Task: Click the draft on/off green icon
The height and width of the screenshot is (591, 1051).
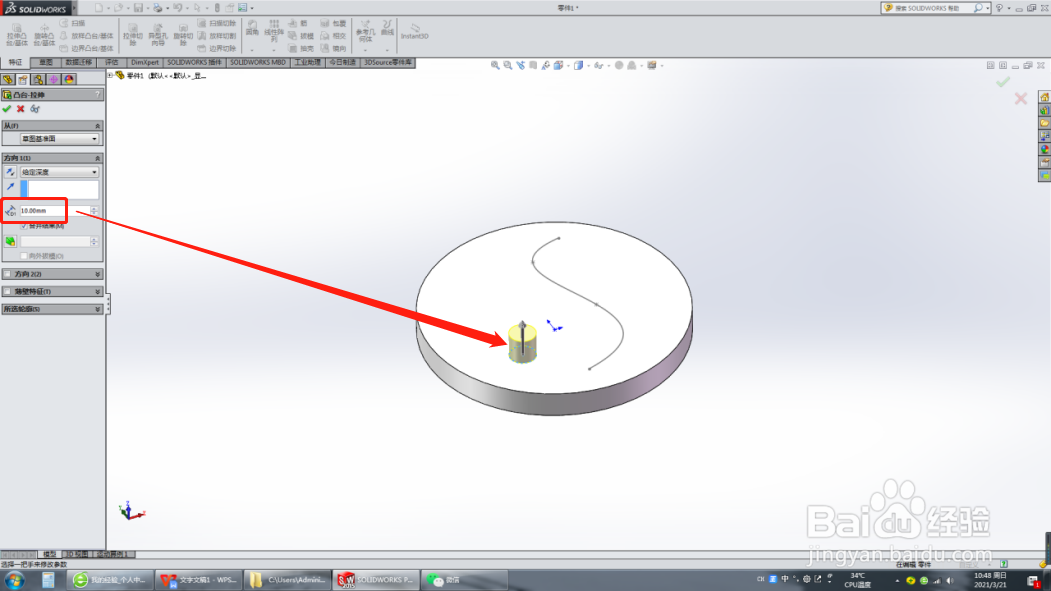Action: 10,241
